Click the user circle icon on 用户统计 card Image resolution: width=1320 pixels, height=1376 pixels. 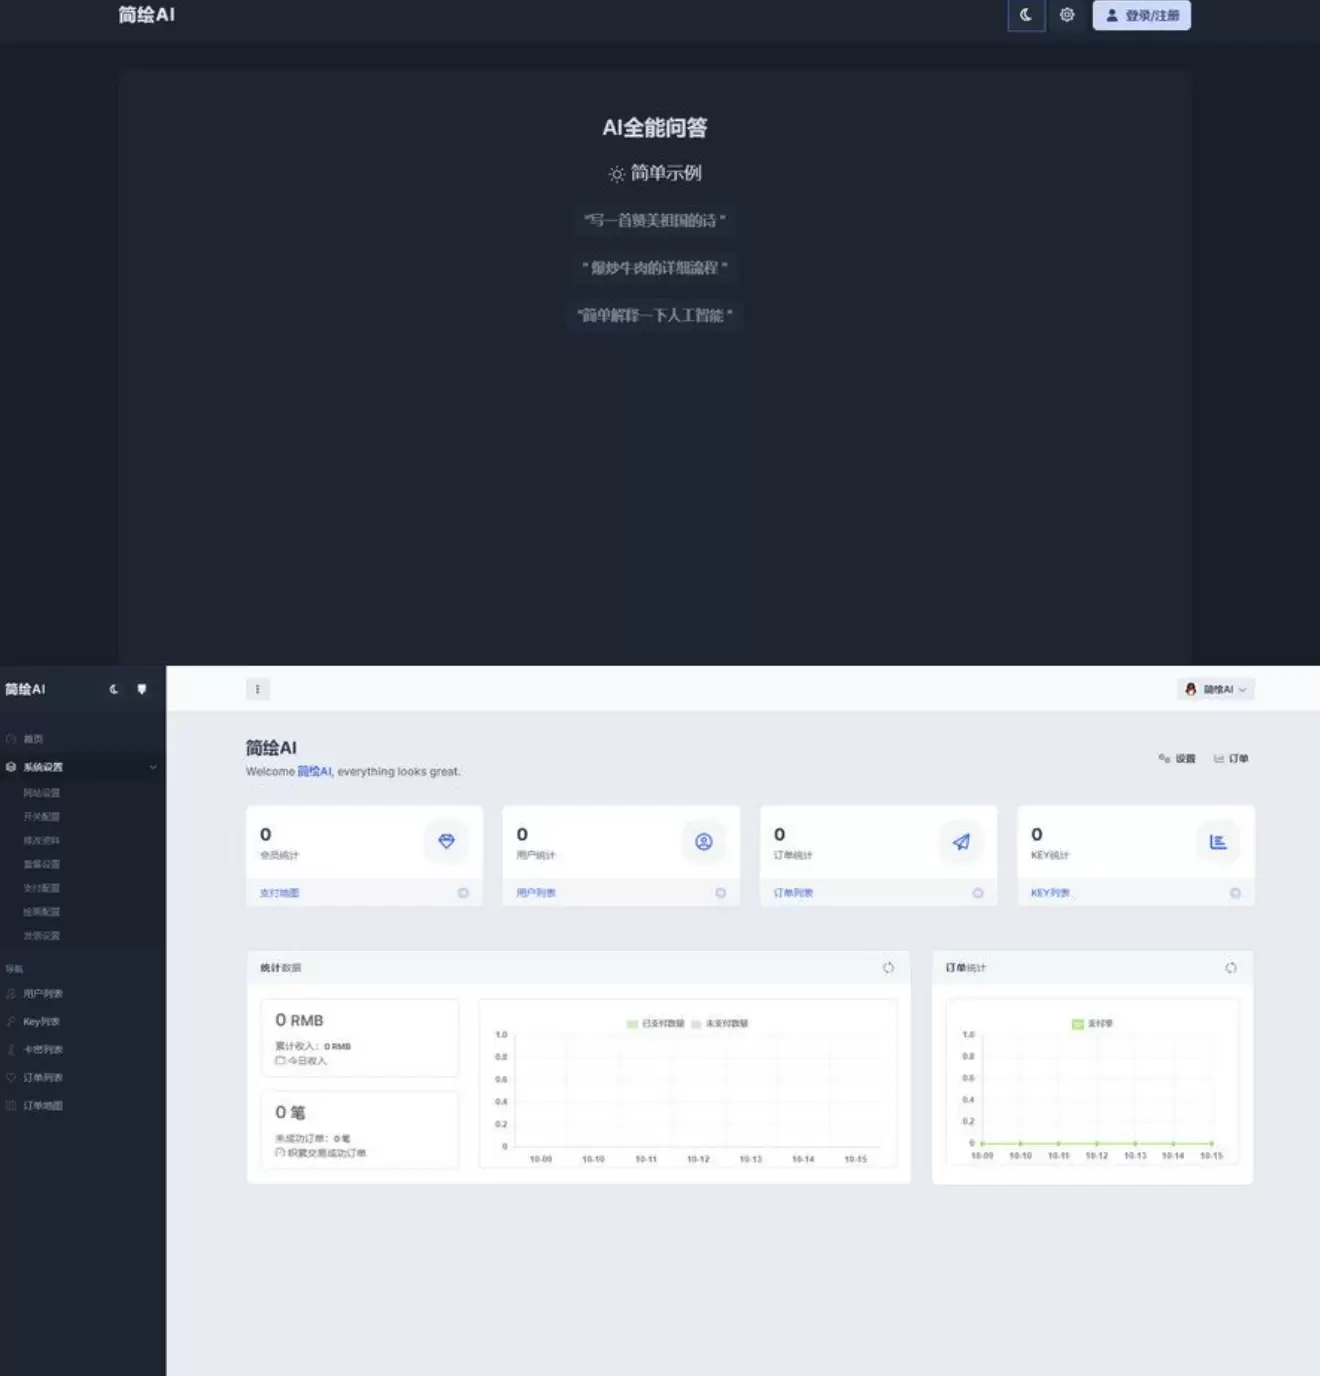point(704,842)
